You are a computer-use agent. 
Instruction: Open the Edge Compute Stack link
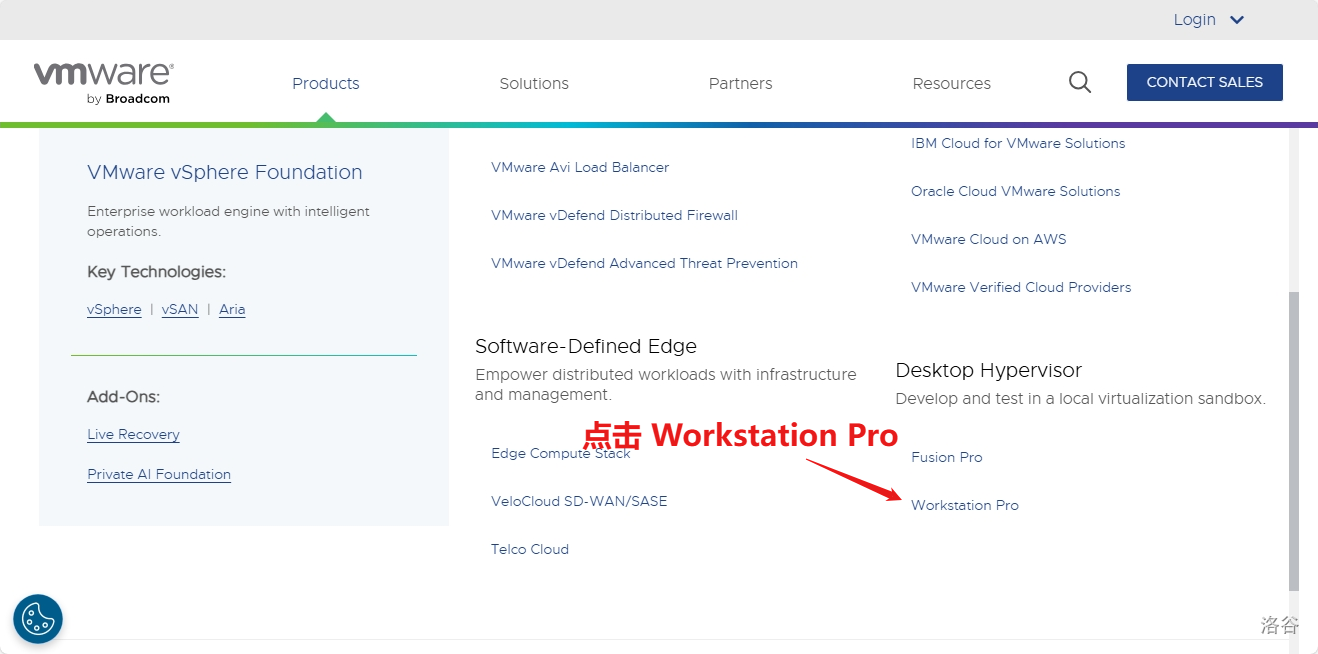561,453
